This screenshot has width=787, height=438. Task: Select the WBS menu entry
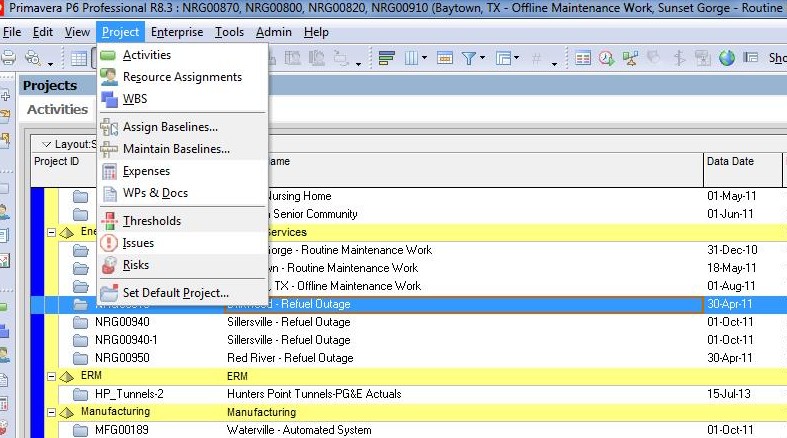(x=135, y=99)
